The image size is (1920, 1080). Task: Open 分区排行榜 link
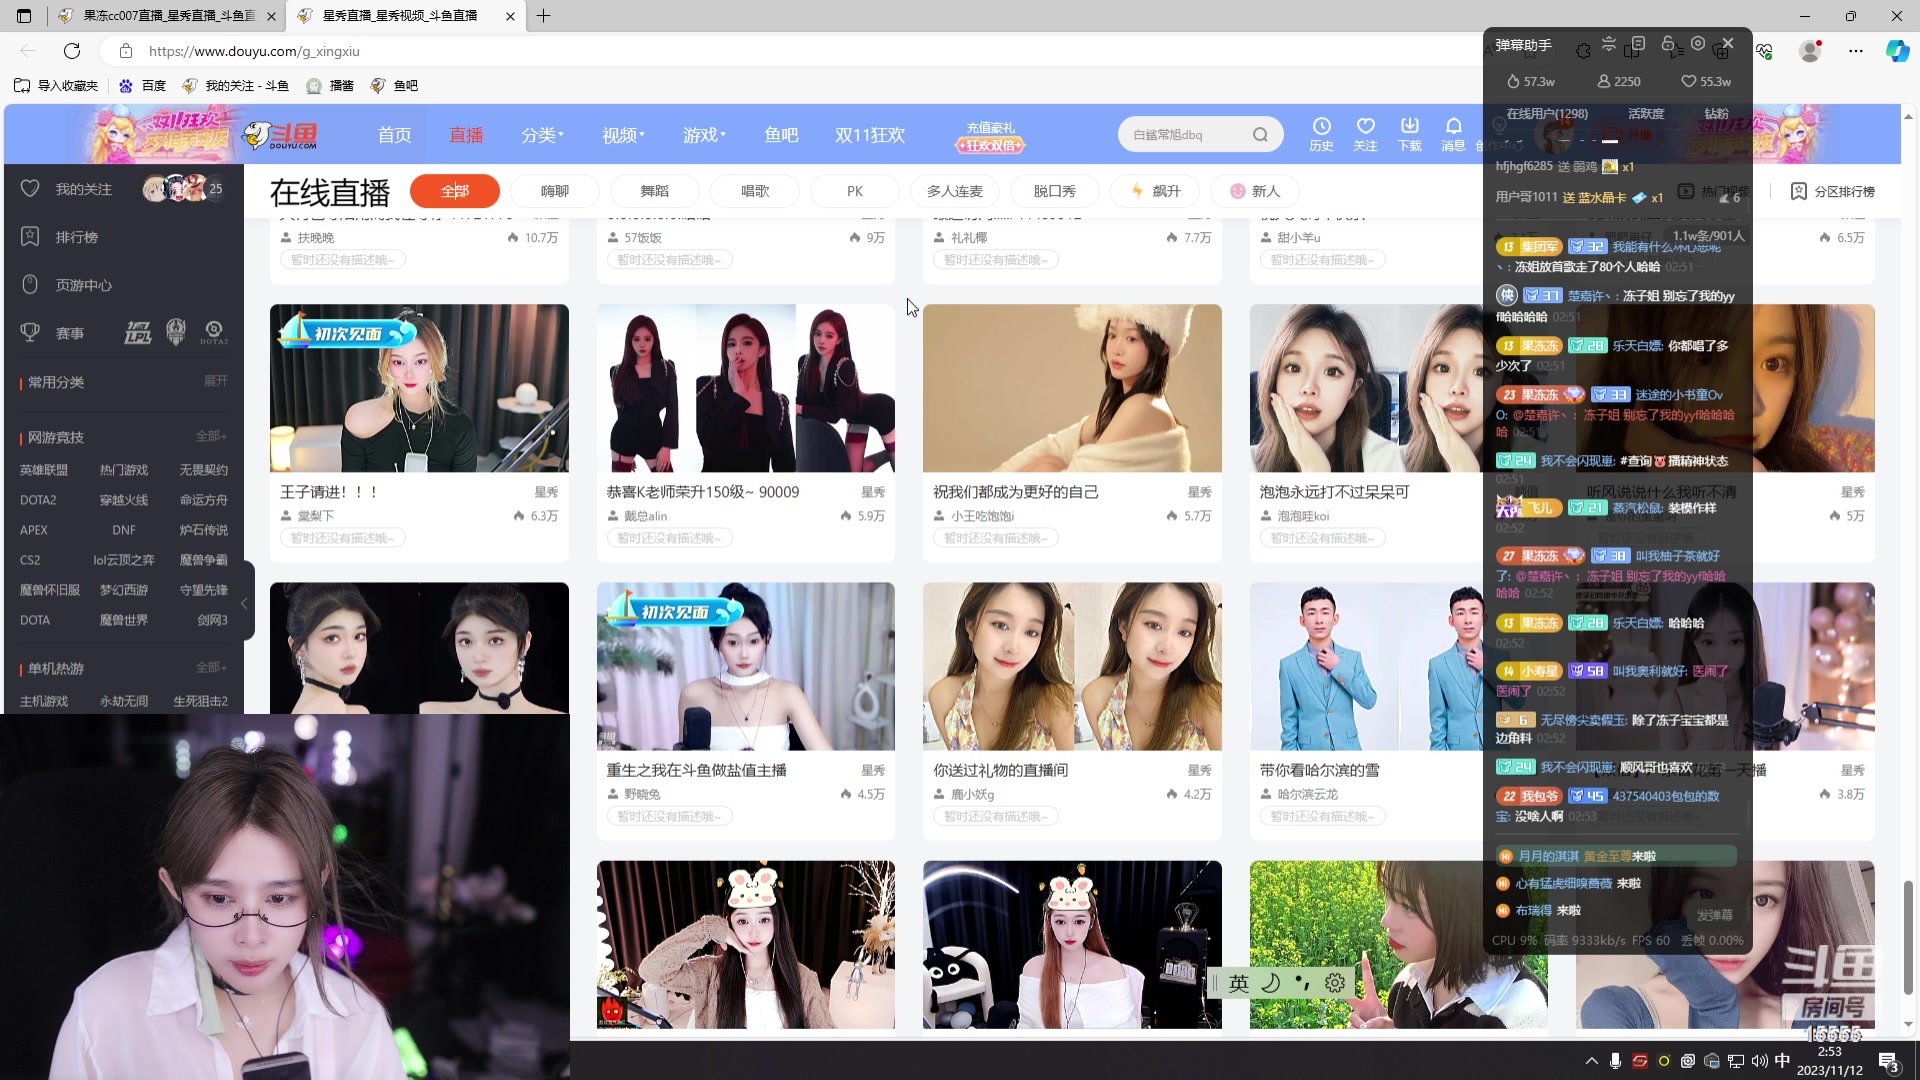(1832, 191)
